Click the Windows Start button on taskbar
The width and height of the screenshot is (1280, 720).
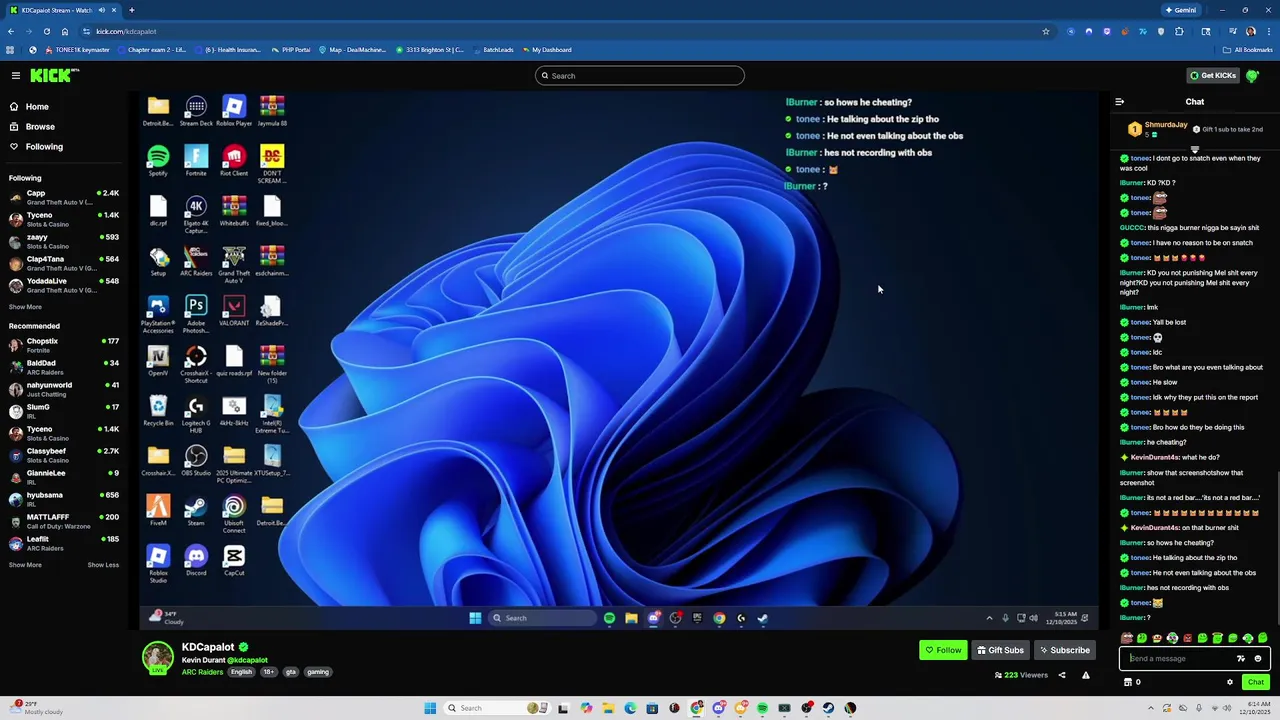tap(430, 708)
